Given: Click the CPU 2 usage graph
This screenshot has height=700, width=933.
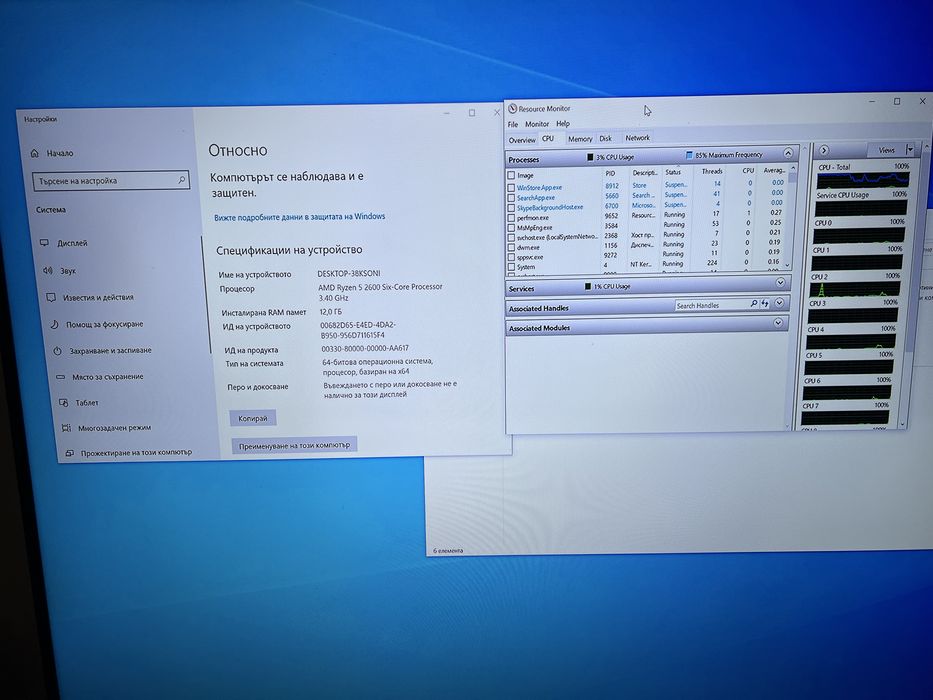Looking at the screenshot, I should click(854, 289).
